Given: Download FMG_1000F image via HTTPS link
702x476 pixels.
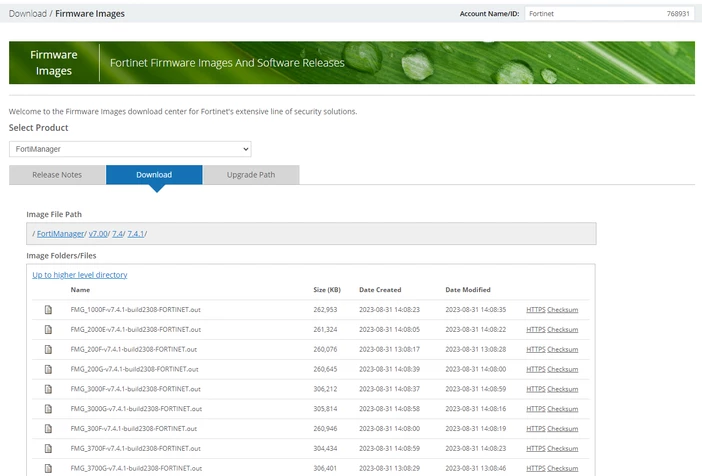Looking at the screenshot, I should click(x=535, y=309).
